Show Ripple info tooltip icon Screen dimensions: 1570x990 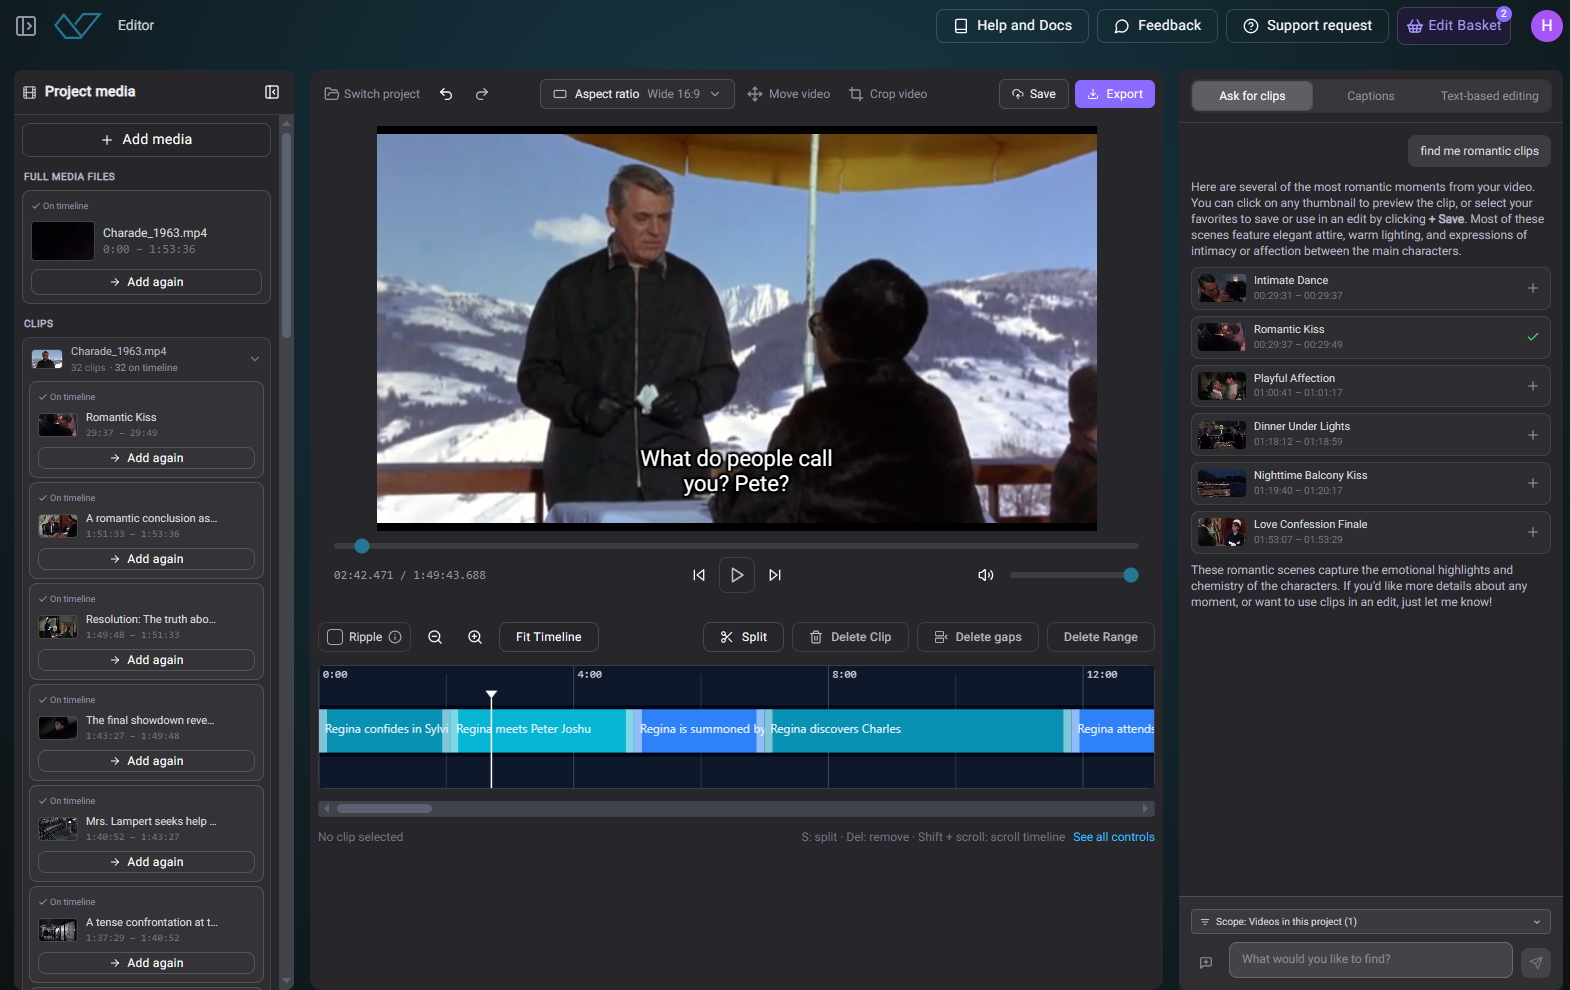[x=395, y=637]
